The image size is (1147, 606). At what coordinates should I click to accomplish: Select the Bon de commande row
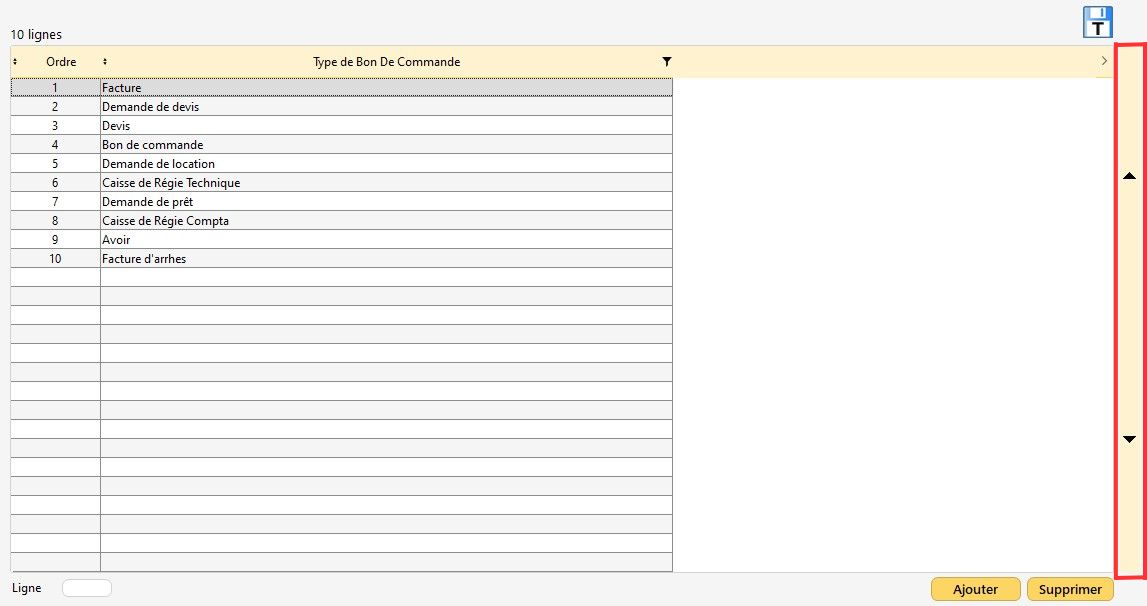point(385,145)
